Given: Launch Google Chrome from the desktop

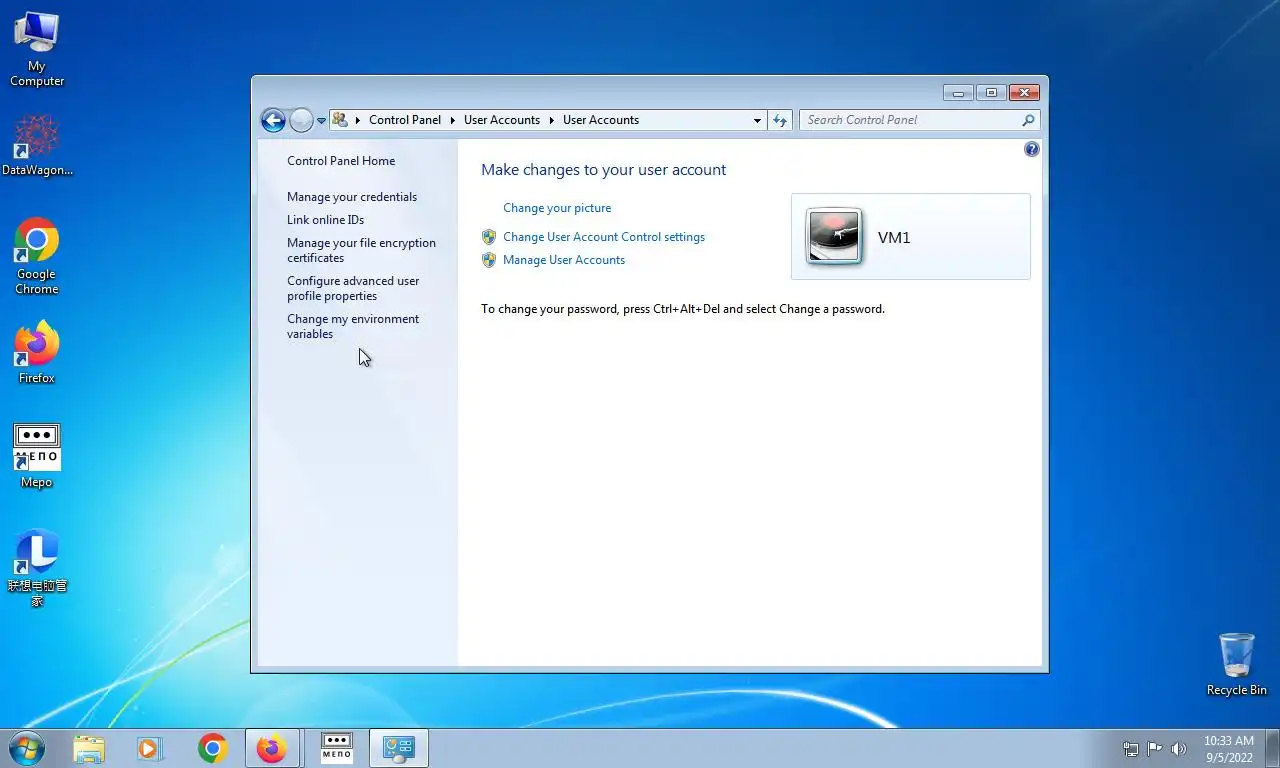Looking at the screenshot, I should pyautogui.click(x=37, y=257).
